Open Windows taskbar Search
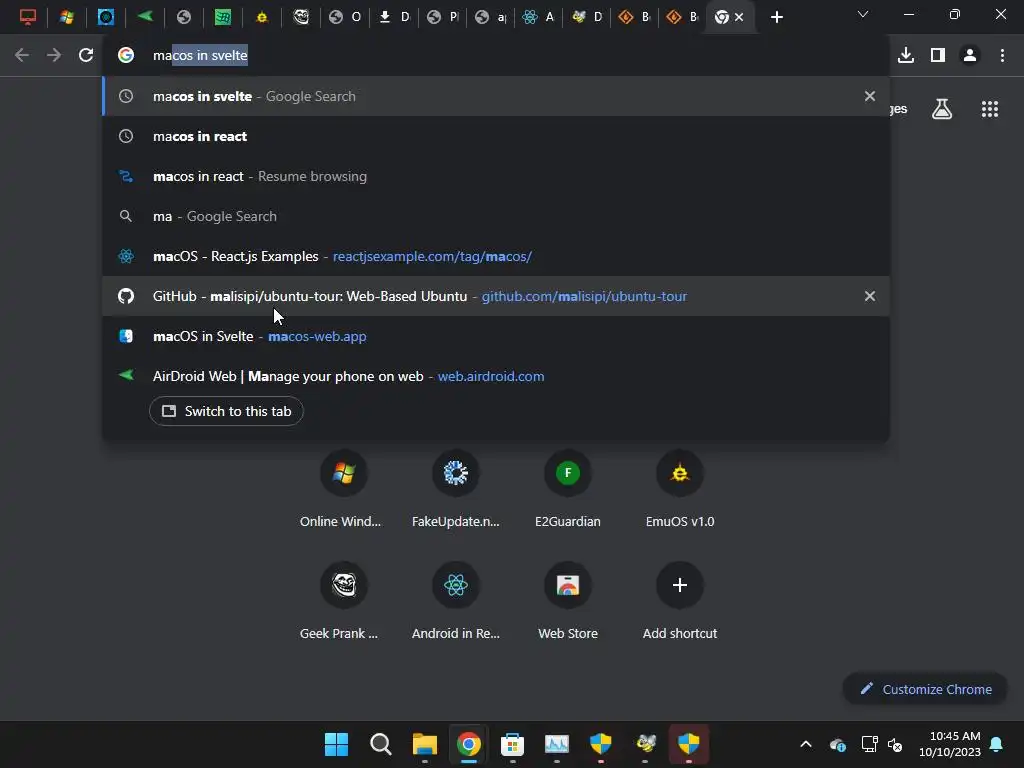 point(381,744)
